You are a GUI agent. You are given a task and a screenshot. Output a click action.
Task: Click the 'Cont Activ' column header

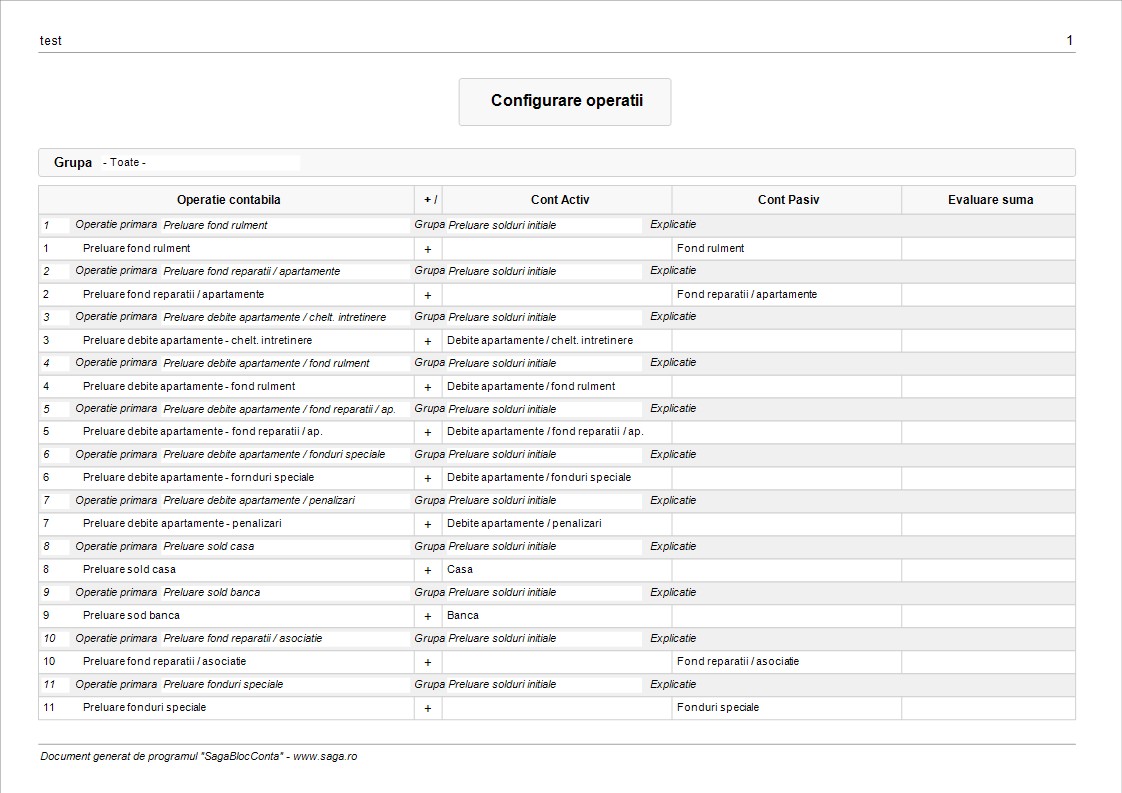point(560,200)
